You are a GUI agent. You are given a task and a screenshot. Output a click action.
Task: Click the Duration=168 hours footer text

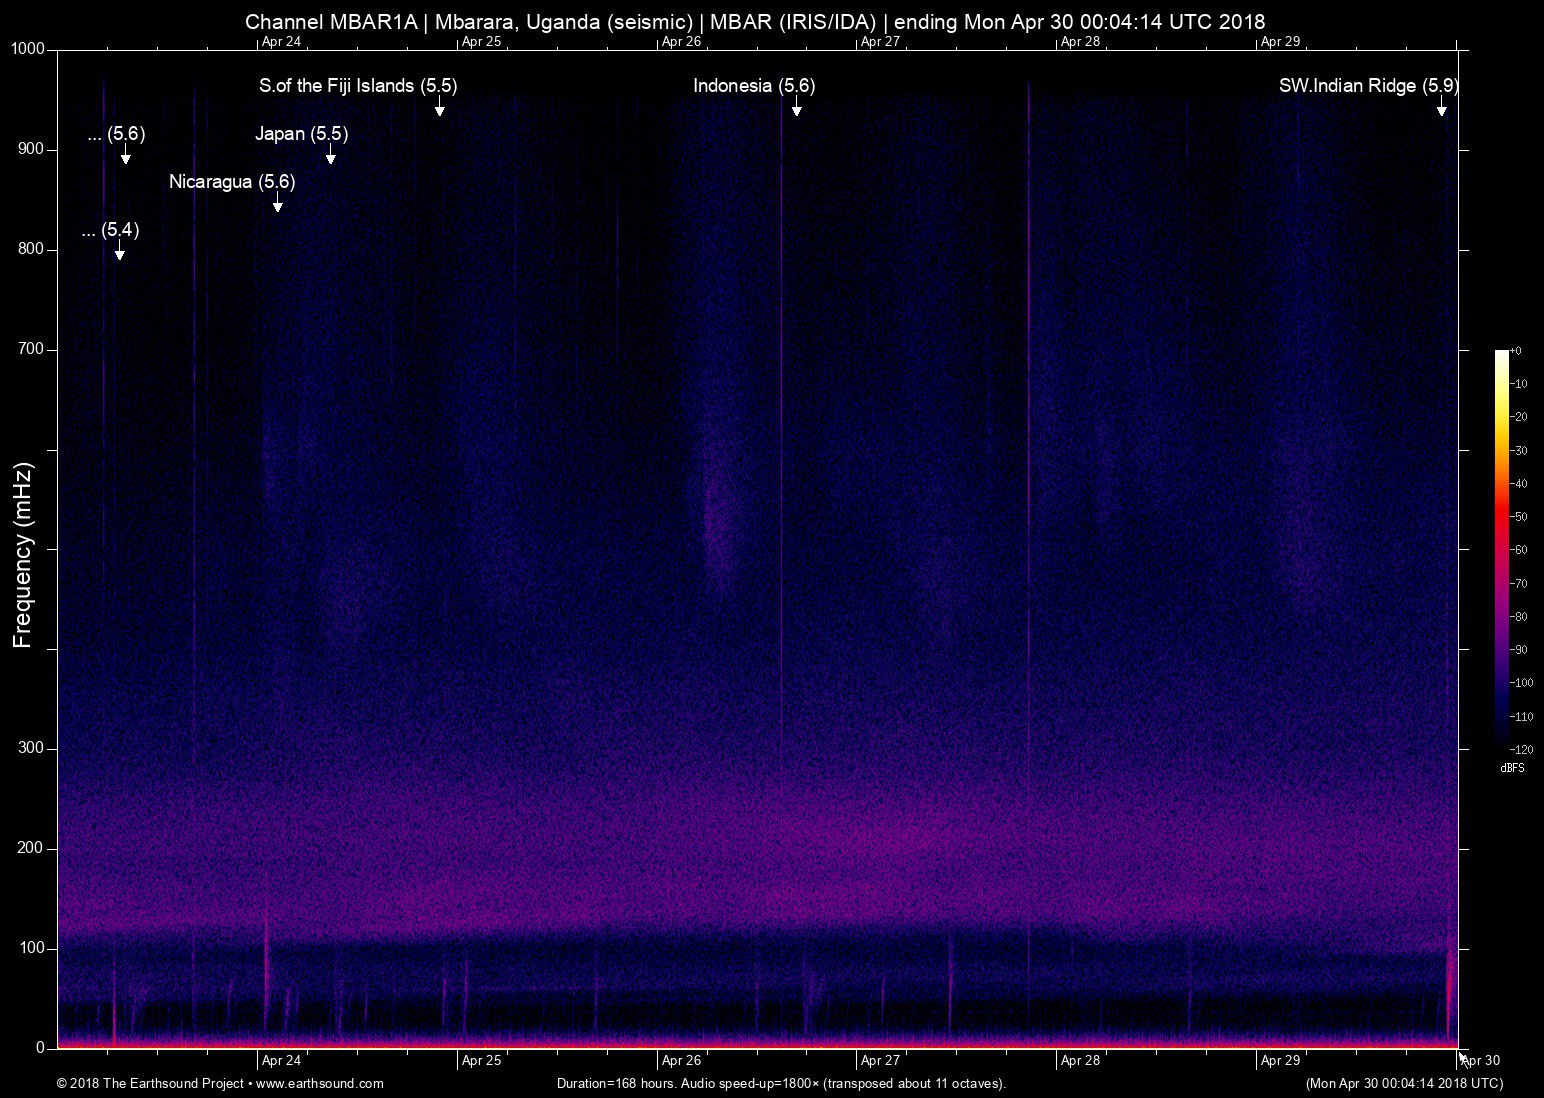click(780, 1083)
